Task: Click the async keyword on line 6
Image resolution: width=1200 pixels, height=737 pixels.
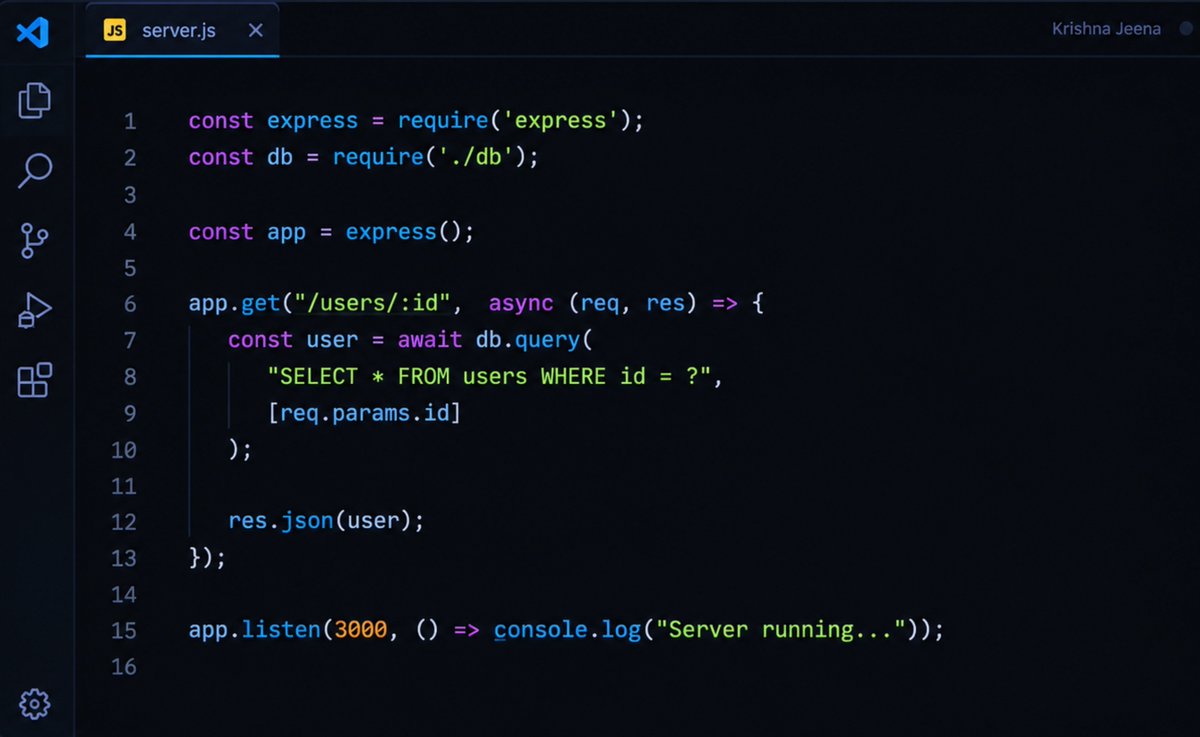Action: [x=521, y=303]
